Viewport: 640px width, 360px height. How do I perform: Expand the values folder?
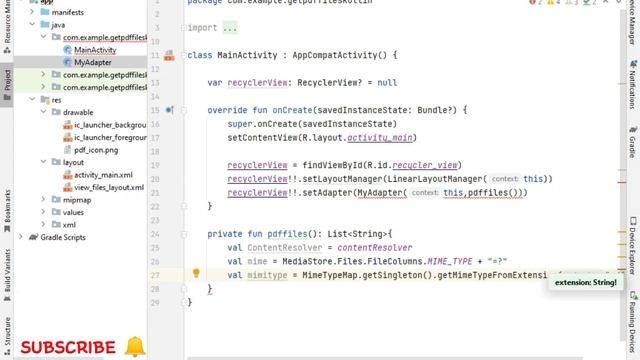click(x=43, y=212)
